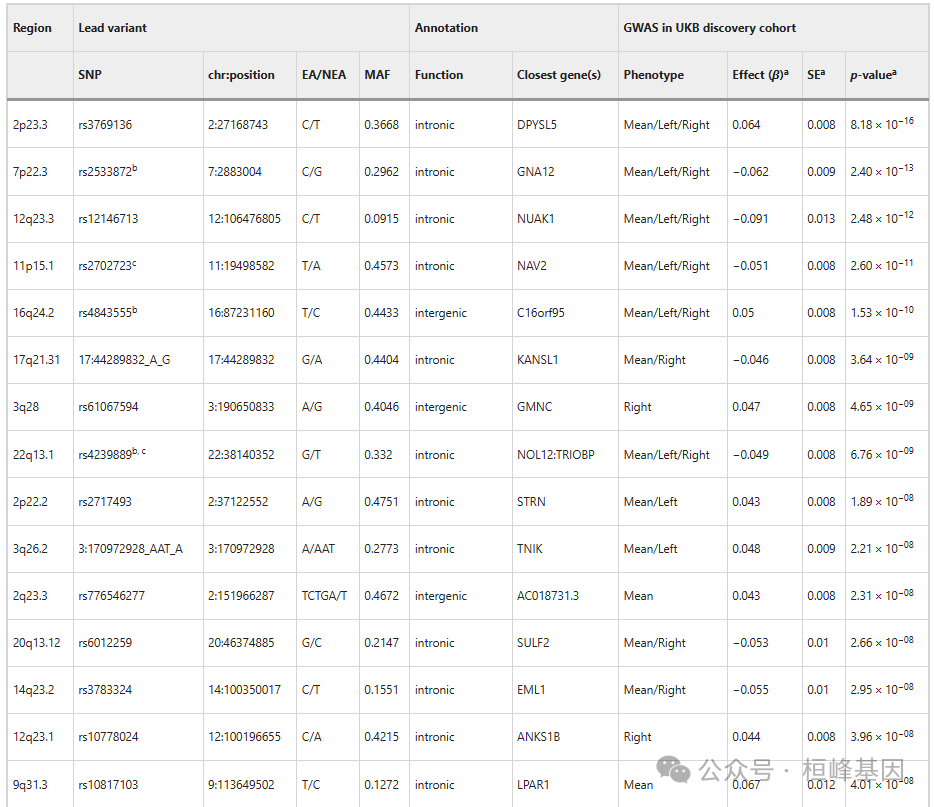The height and width of the screenshot is (807, 934).
Task: Click p-value 8.18 × 10⁻¹⁶
Action: tap(882, 123)
